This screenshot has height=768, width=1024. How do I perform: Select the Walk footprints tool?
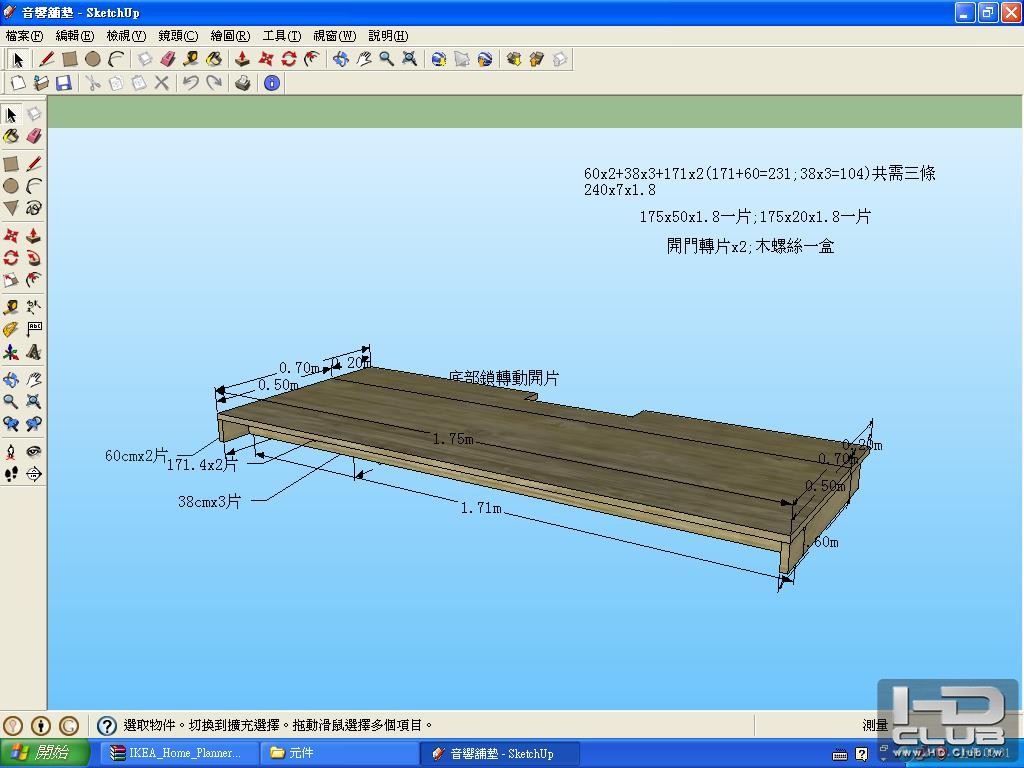pyautogui.click(x=11, y=474)
